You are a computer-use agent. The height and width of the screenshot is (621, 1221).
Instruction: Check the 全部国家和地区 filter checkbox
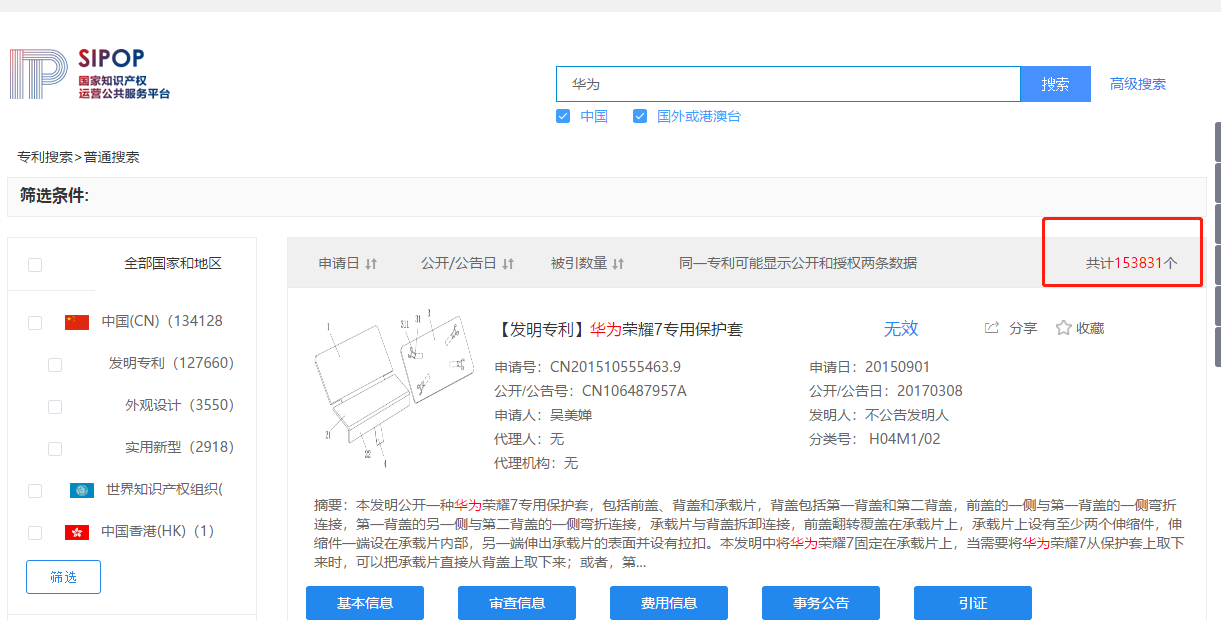[35, 265]
